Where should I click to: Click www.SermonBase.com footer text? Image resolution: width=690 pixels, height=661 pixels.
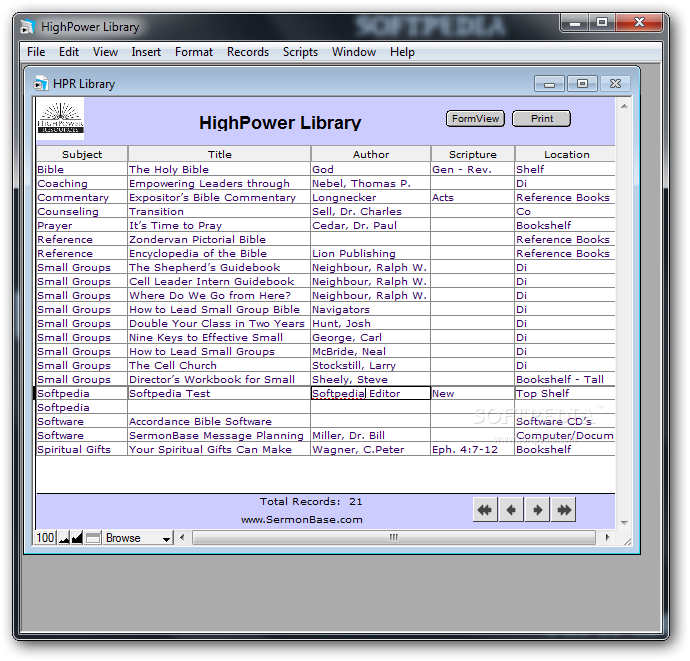point(302,520)
